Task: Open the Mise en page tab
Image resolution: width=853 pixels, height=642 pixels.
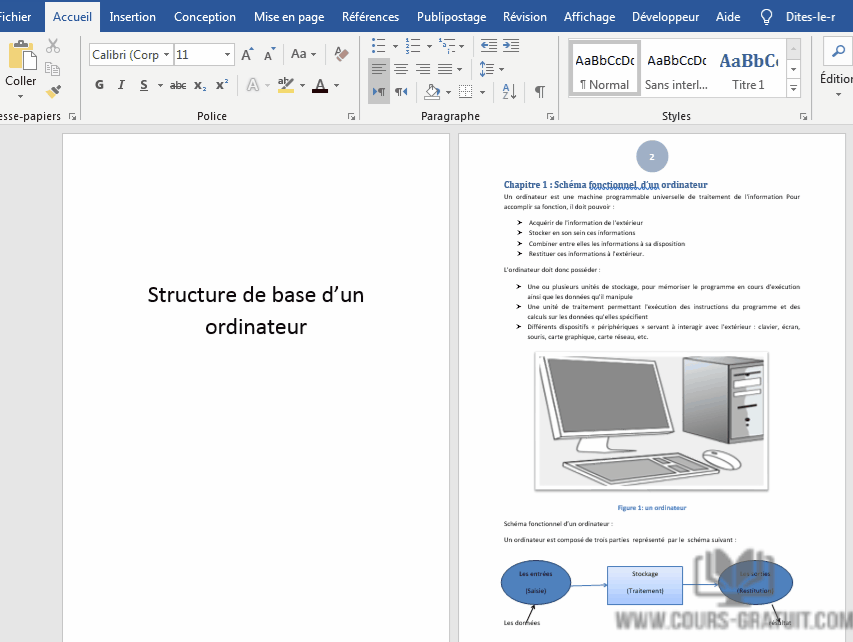Action: [289, 17]
